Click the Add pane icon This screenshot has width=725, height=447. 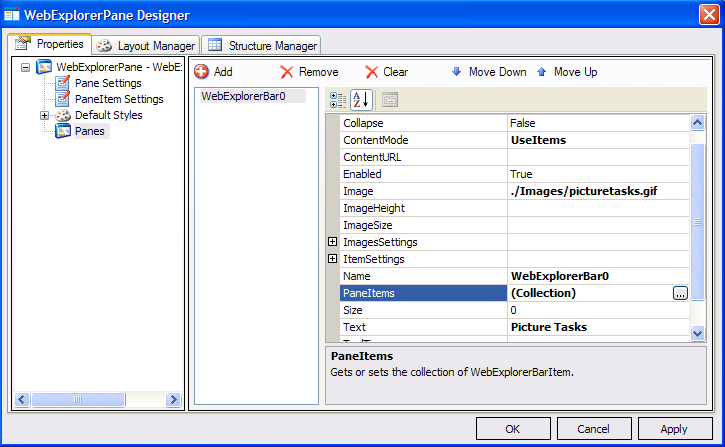pos(201,72)
